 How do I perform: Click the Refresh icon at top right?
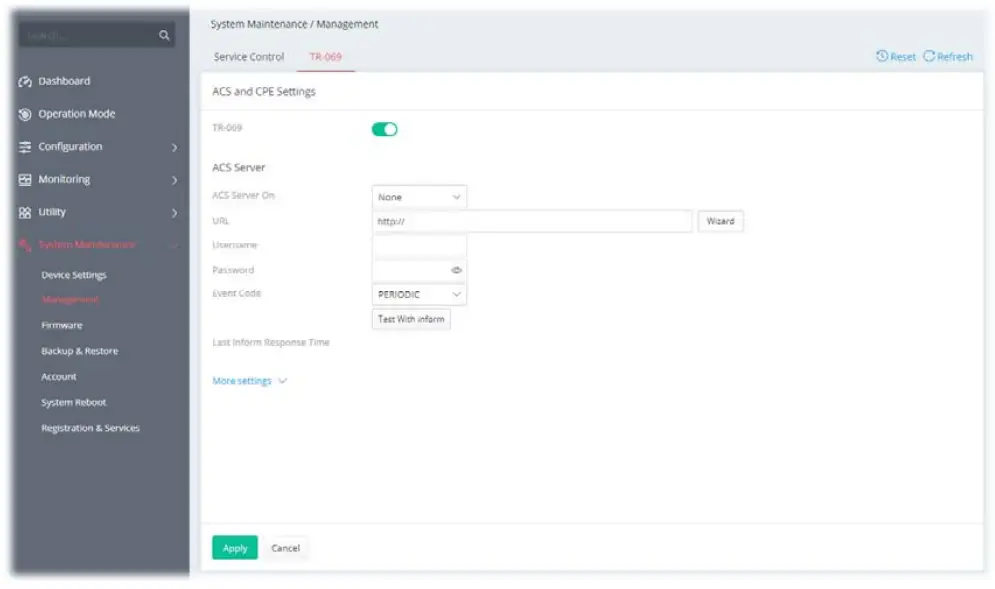tap(929, 57)
